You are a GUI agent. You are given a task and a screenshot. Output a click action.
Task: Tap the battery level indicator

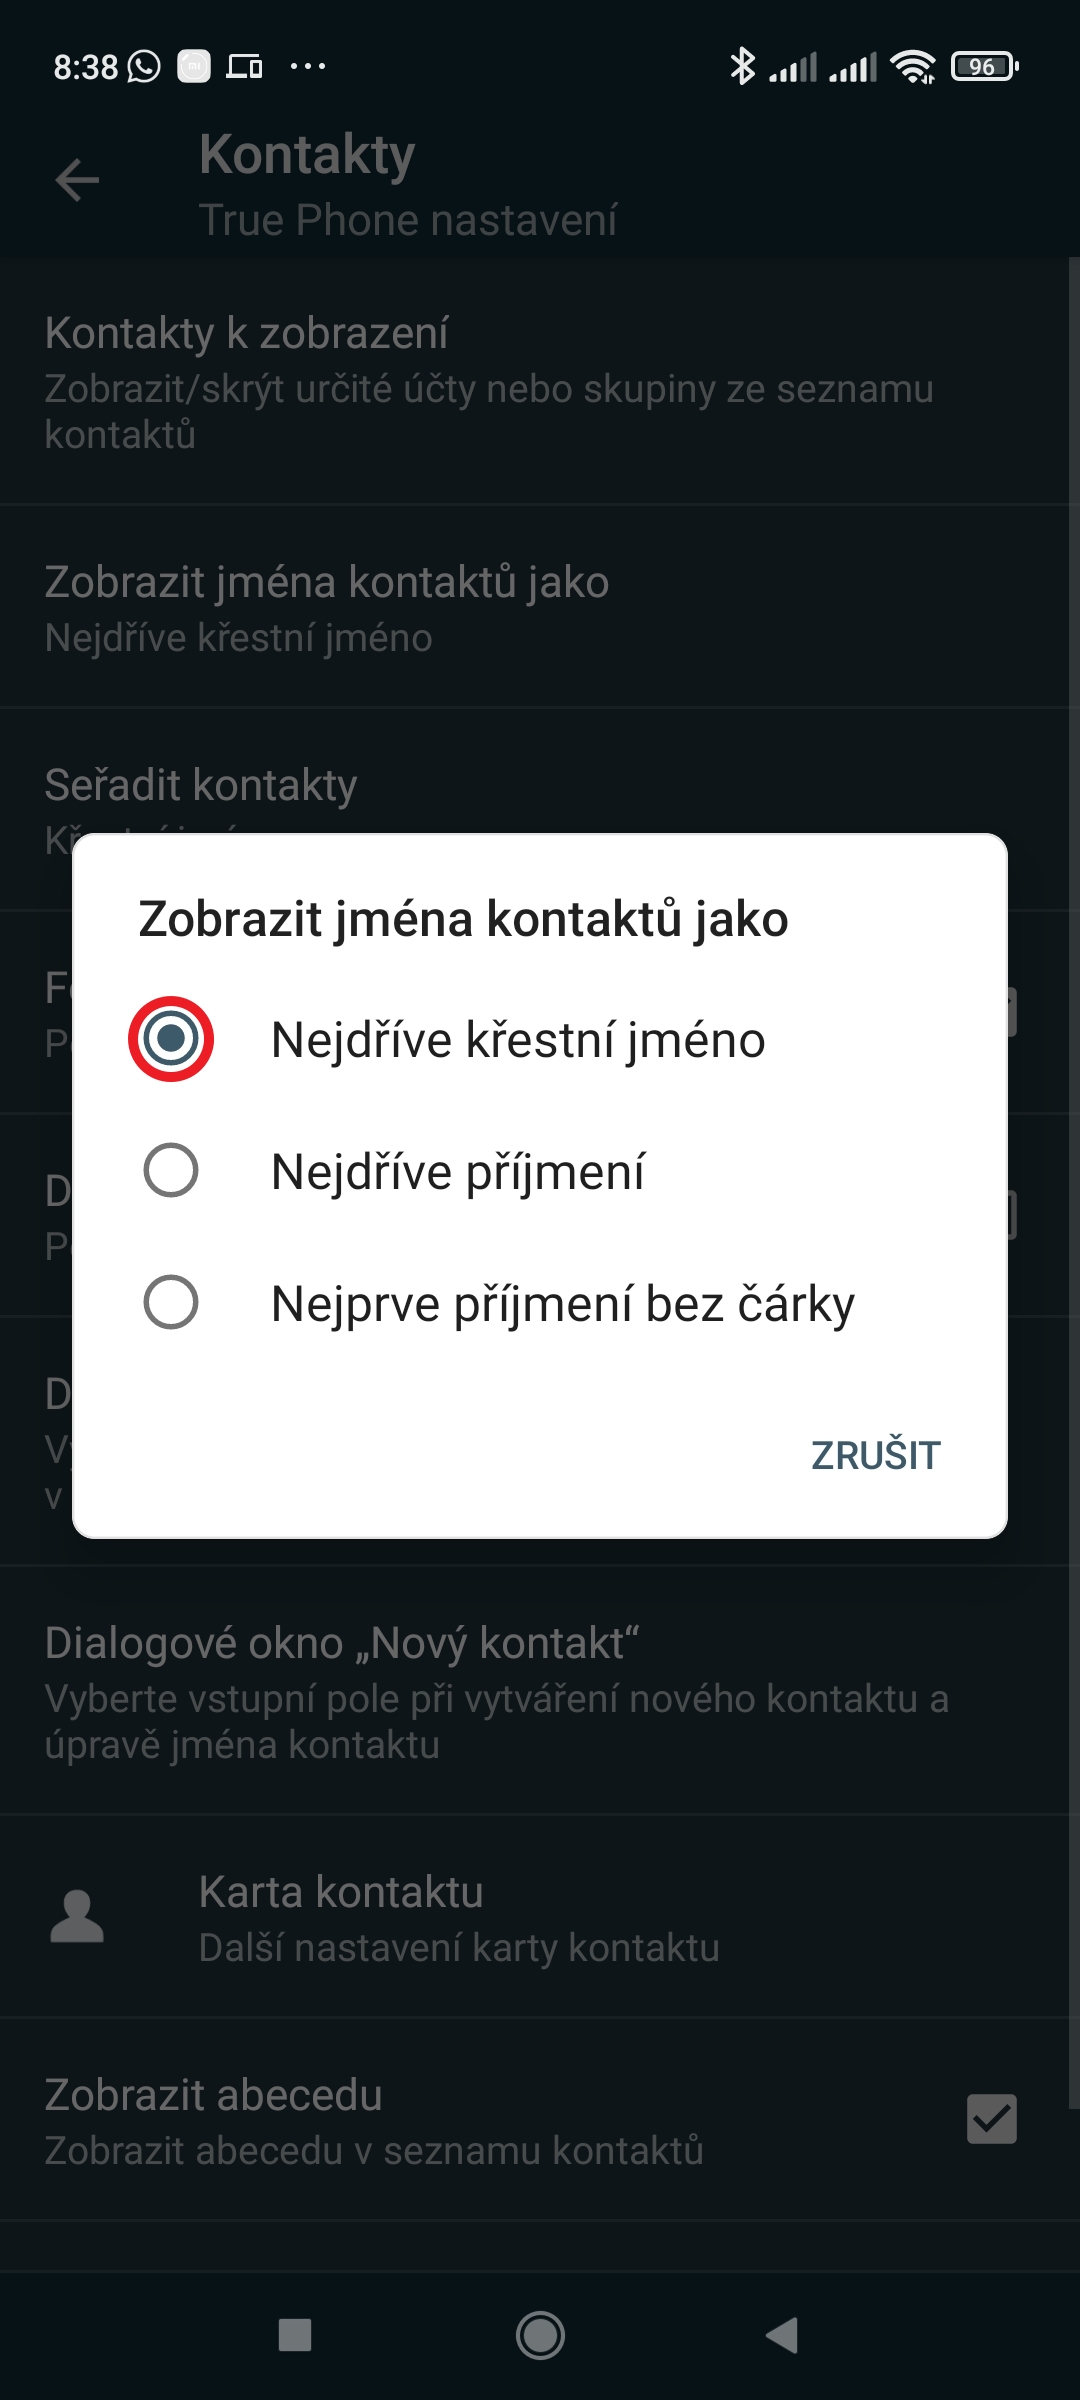pyautogui.click(x=984, y=66)
